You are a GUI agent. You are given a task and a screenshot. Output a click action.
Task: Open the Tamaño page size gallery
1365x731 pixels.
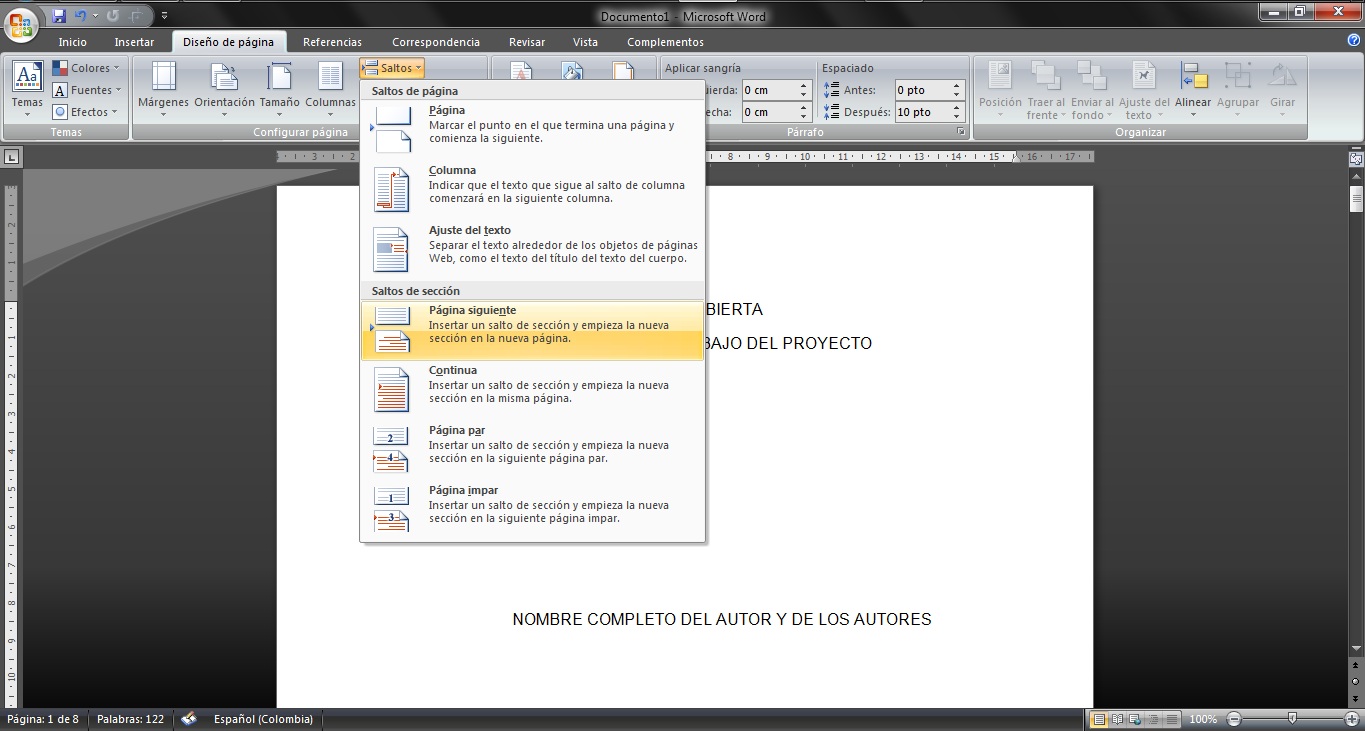pos(279,88)
